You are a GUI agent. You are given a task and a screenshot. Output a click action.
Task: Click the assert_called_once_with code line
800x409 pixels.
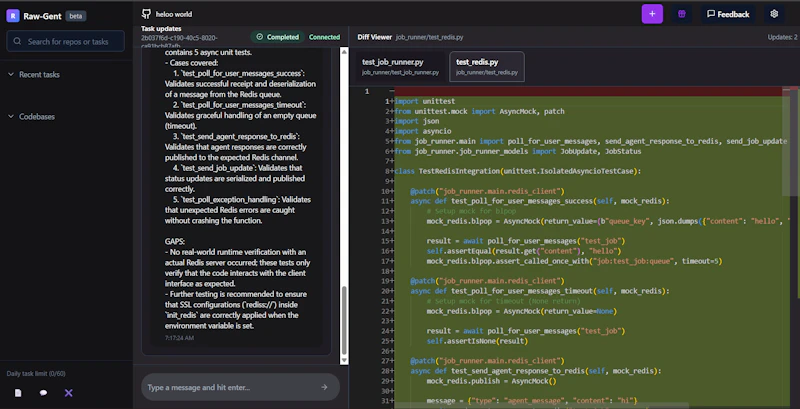(574, 261)
